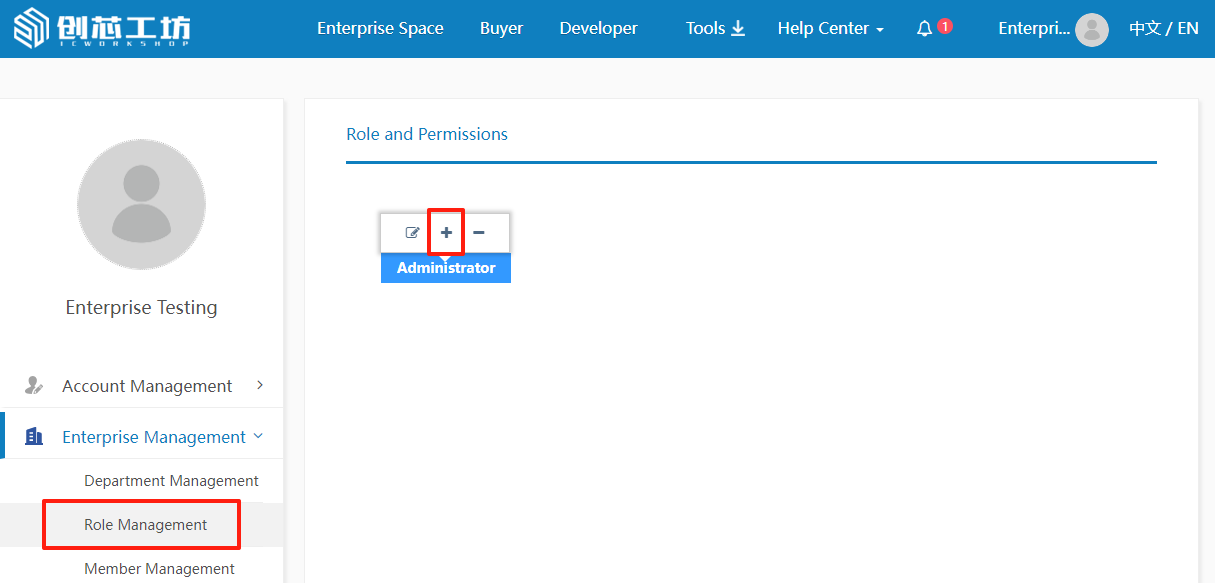Open Member Management in sidebar
The image size is (1215, 583).
point(159,568)
